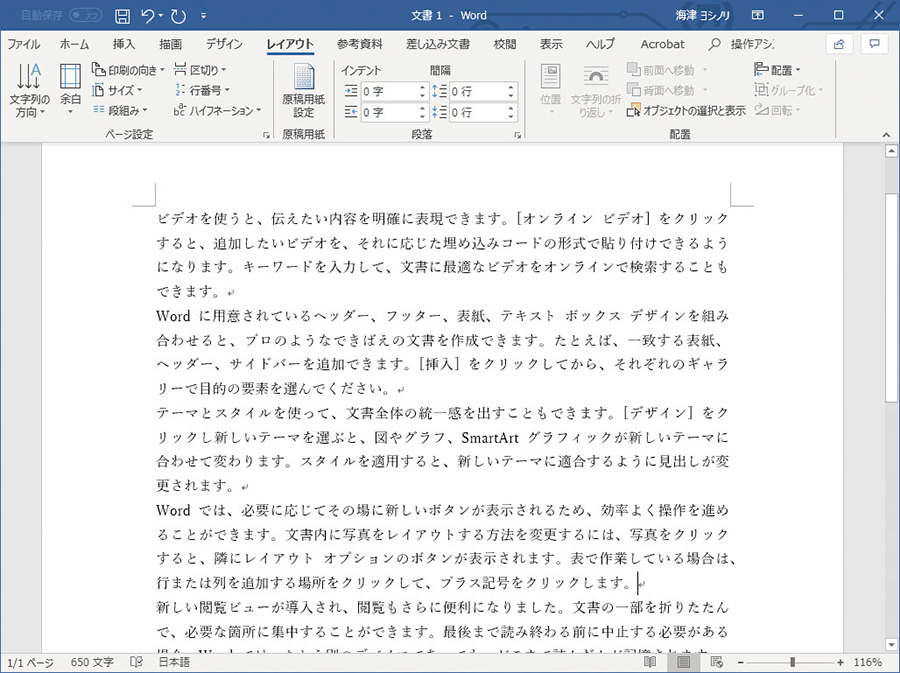900x673 pixels.
Task: Click the save icon in title bar
Action: (122, 16)
